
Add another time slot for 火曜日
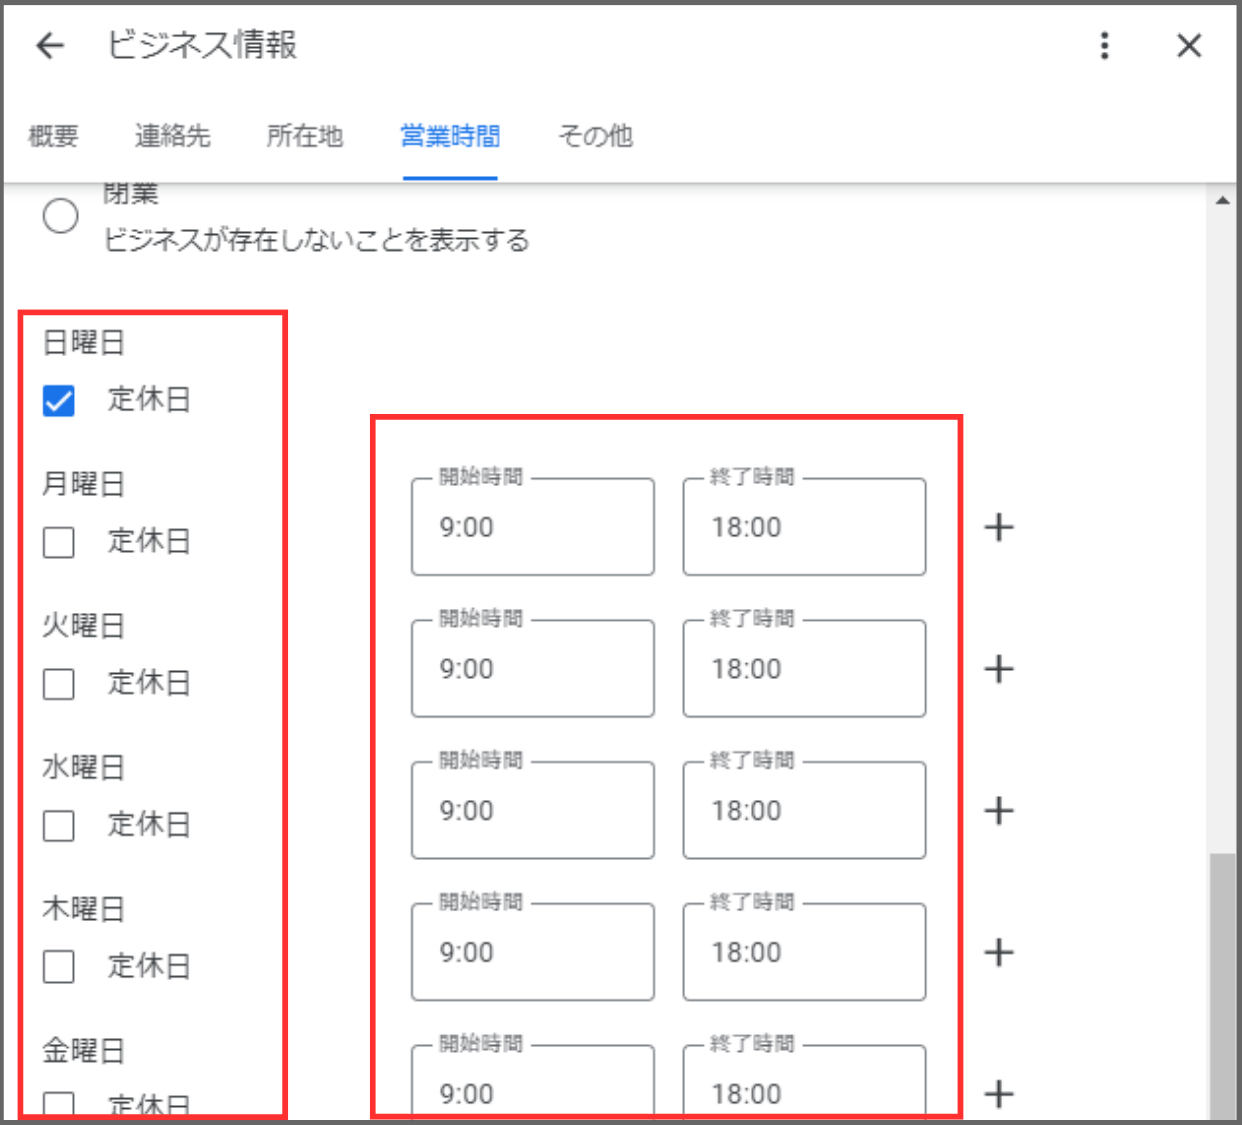(999, 669)
